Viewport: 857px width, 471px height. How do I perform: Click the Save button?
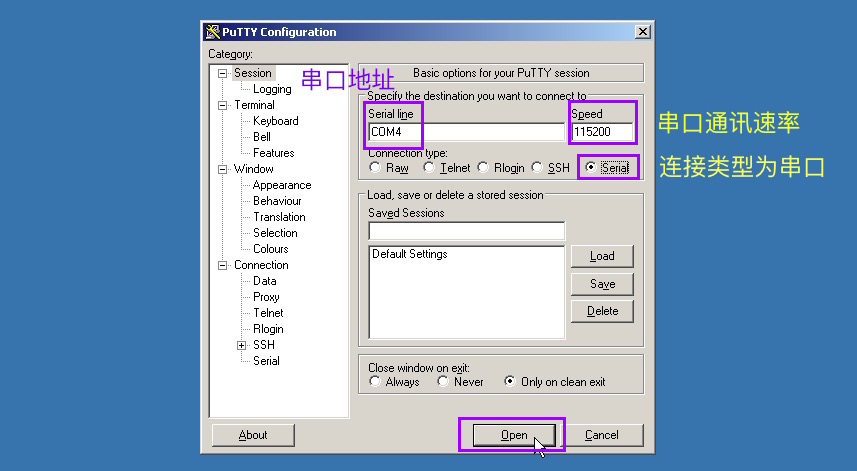pyautogui.click(x=602, y=284)
